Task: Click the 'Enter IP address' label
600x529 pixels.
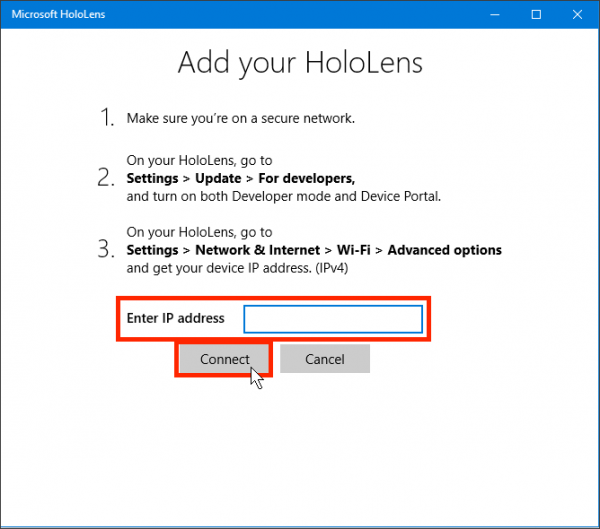Action: pyautogui.click(x=175, y=318)
